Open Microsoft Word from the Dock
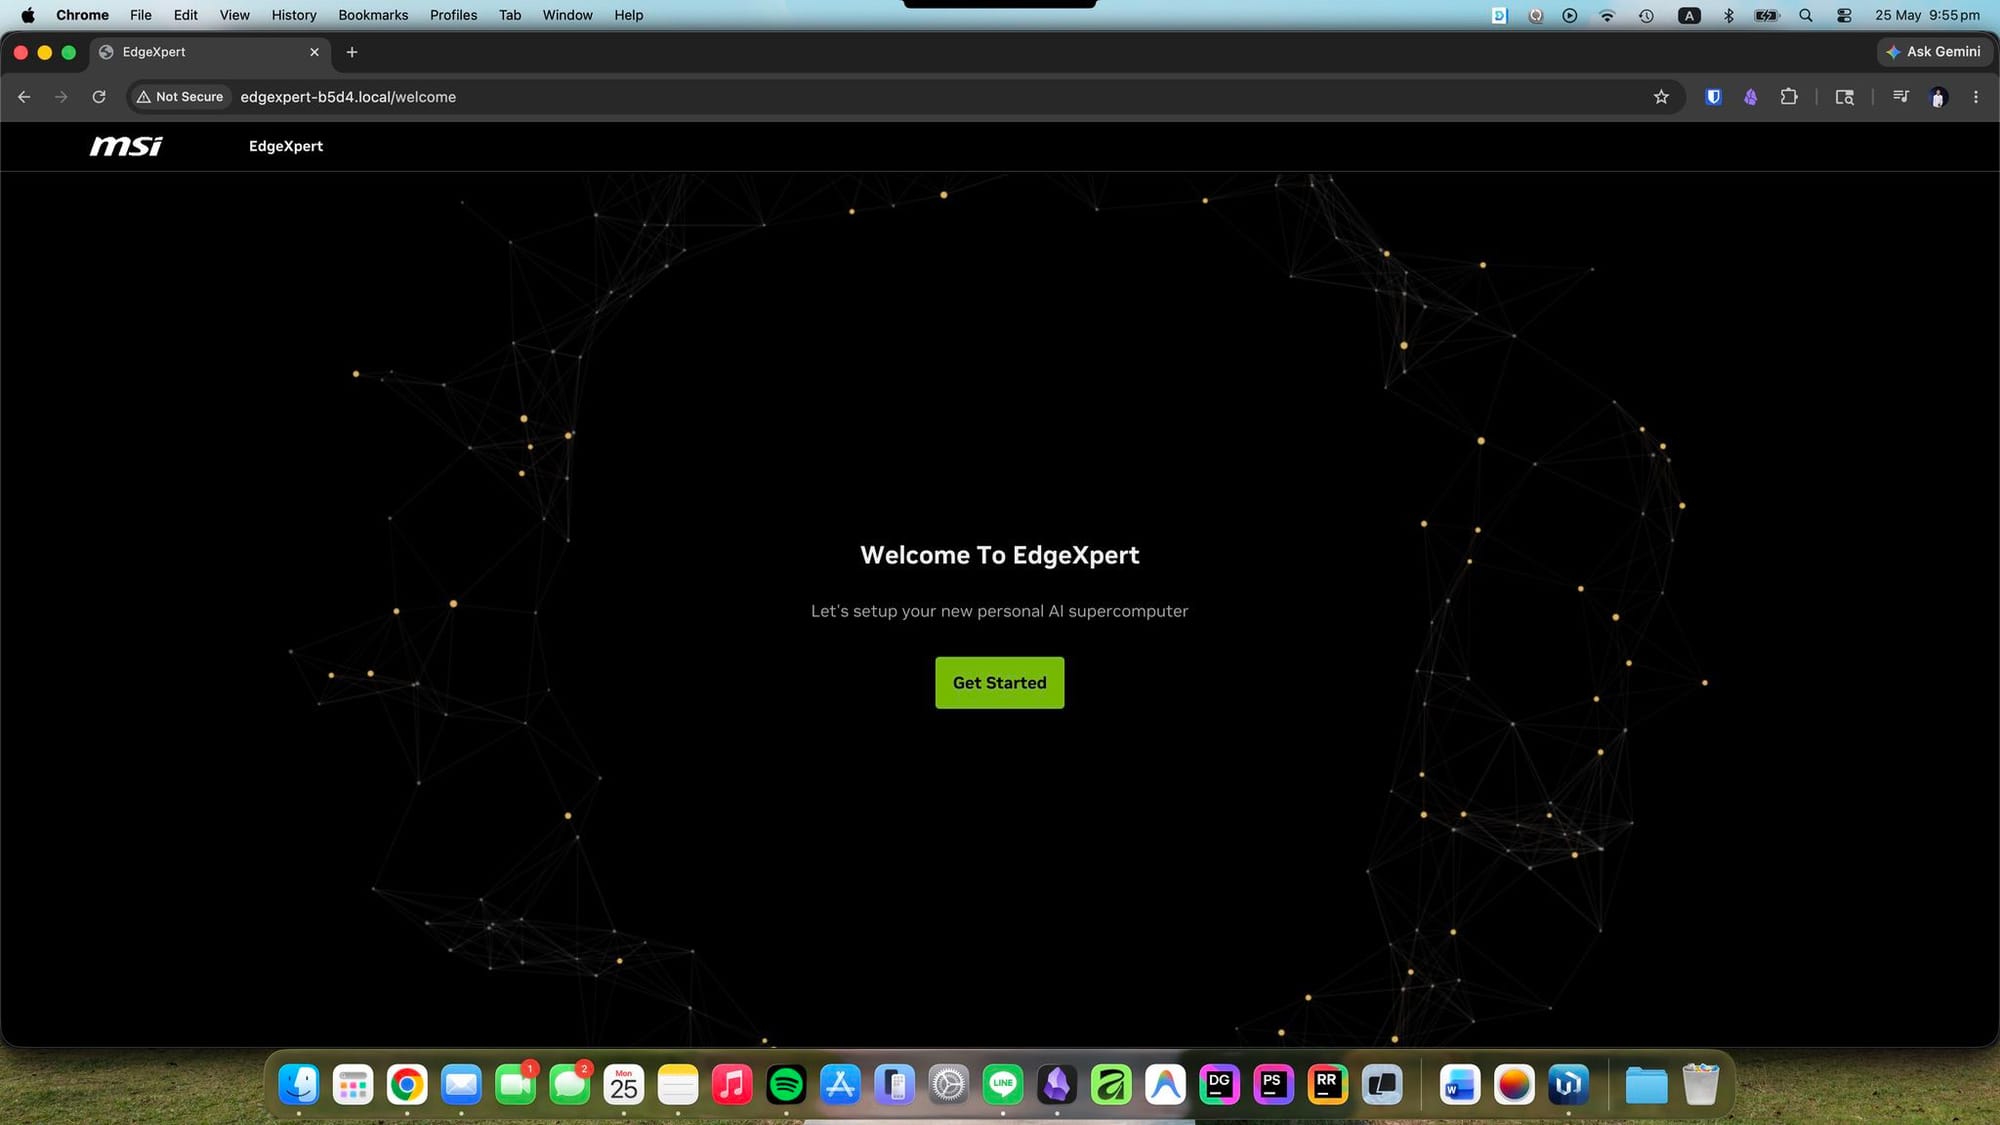The image size is (2000, 1125). (1460, 1084)
